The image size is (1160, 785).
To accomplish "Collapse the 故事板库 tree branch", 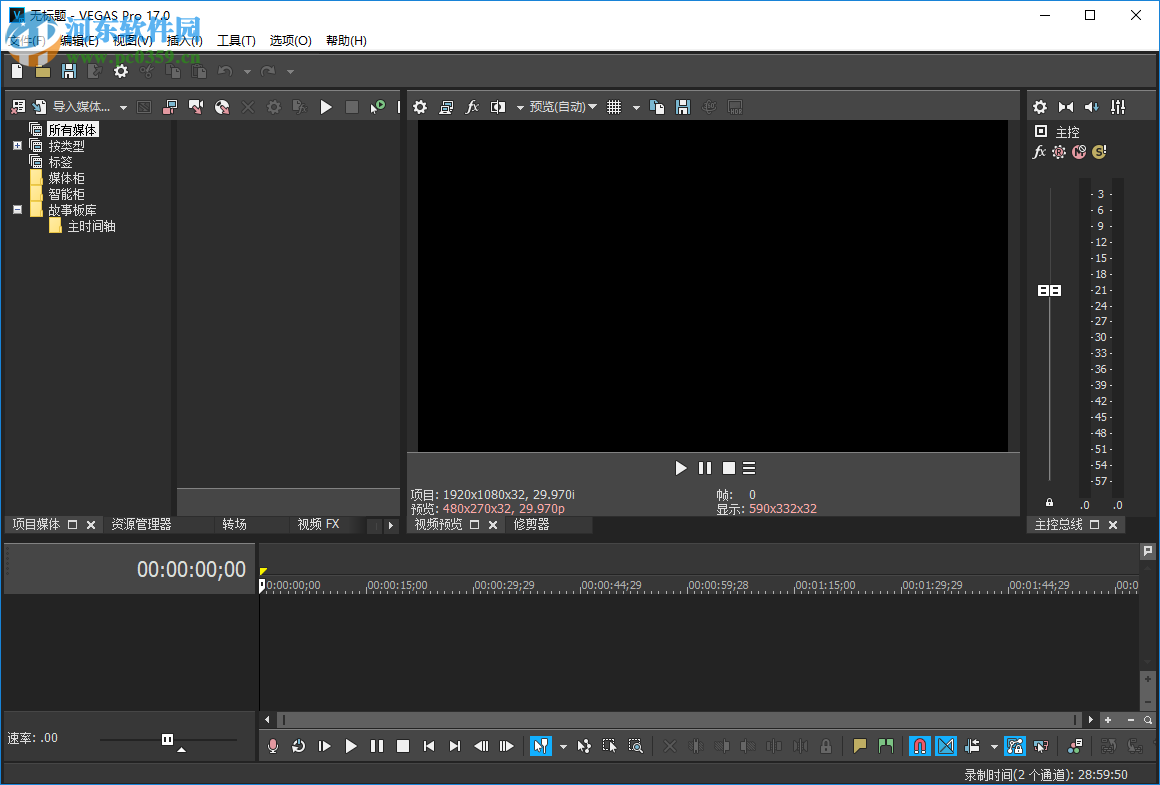I will pos(16,209).
